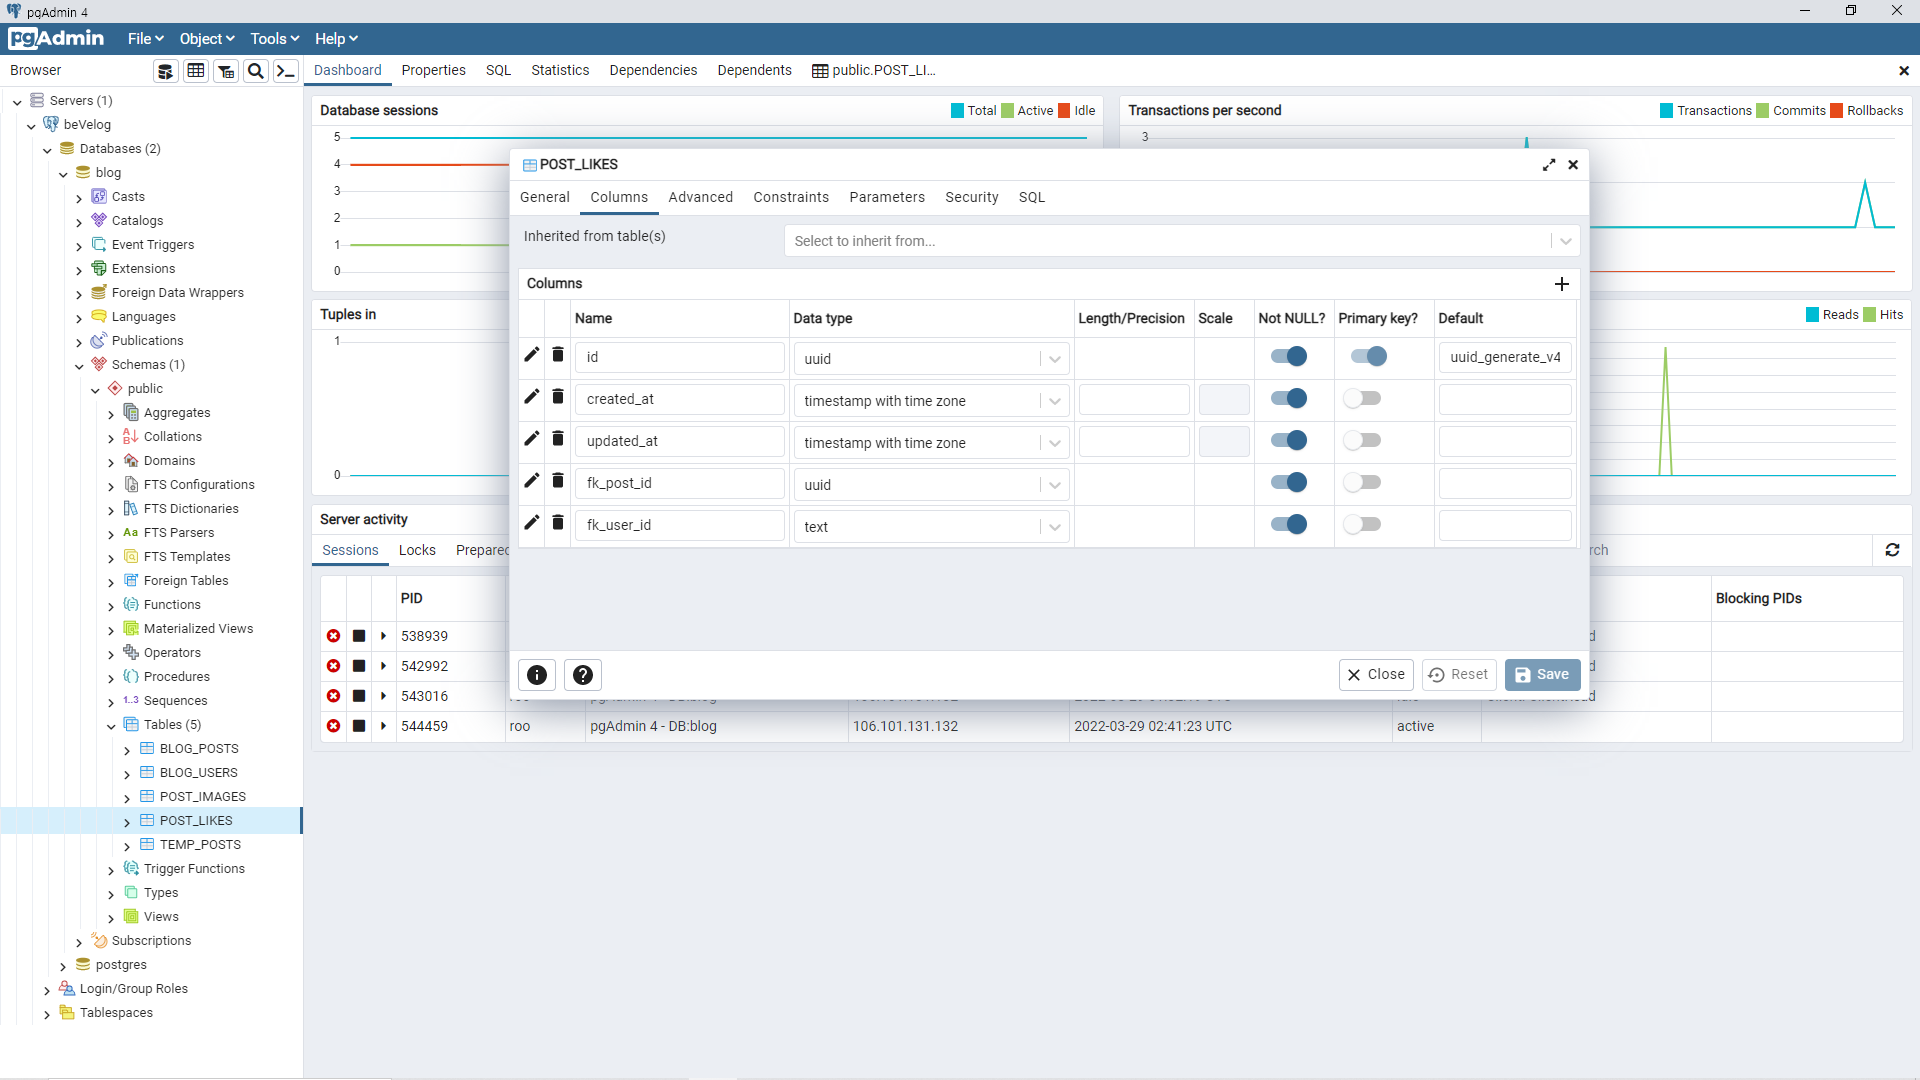This screenshot has width=1920, height=1080.
Task: Open the PSQL terminal icon
Action: coord(286,71)
